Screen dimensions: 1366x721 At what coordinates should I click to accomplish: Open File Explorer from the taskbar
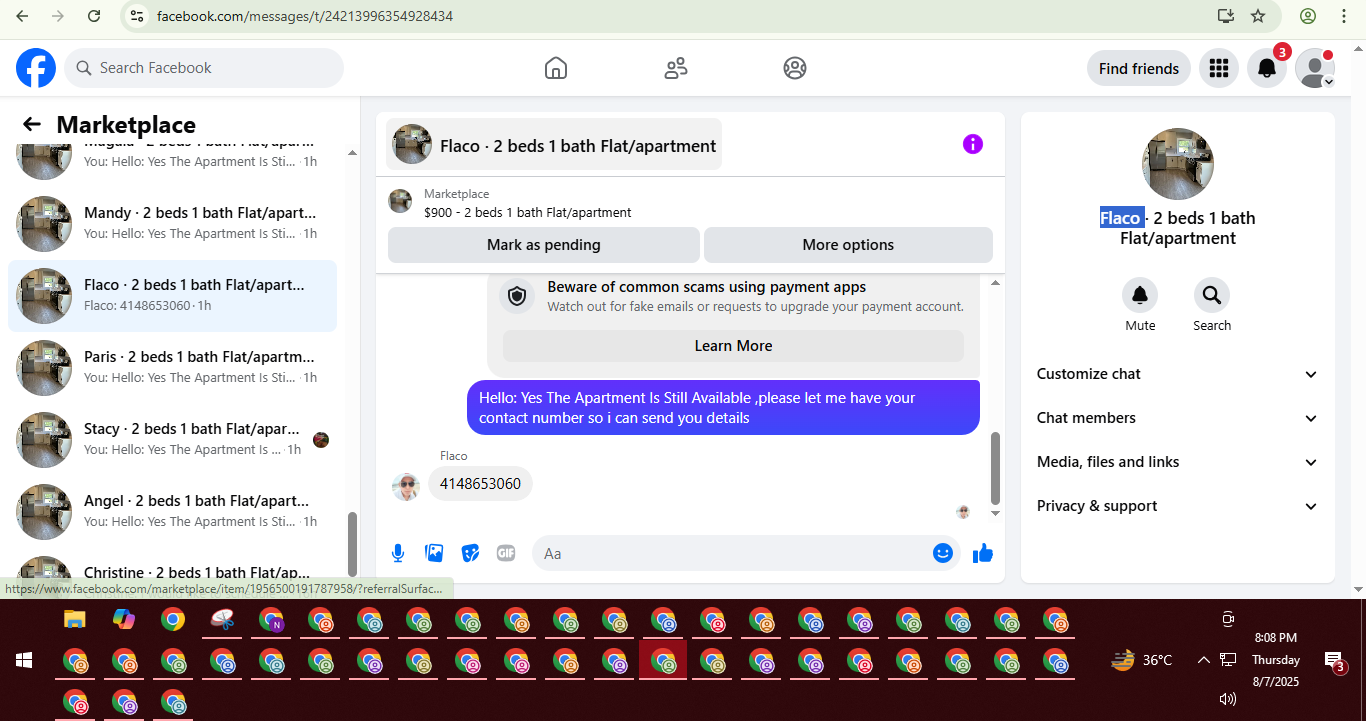click(x=75, y=619)
